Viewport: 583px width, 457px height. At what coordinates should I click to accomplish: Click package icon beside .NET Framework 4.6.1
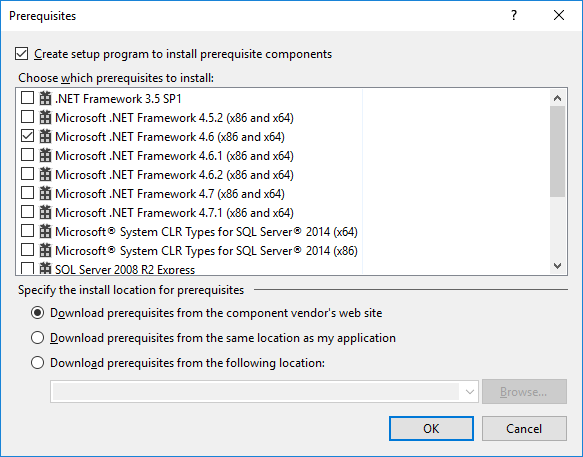click(x=45, y=155)
